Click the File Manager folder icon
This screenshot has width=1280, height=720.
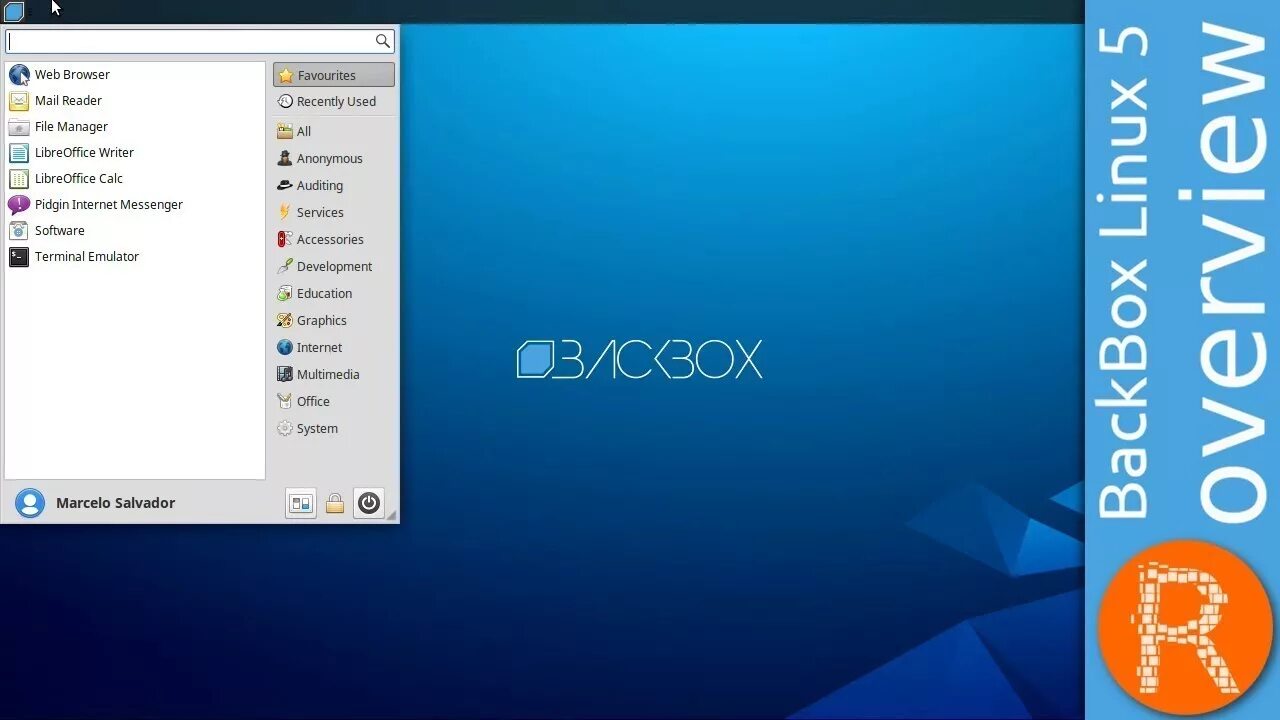pyautogui.click(x=19, y=127)
